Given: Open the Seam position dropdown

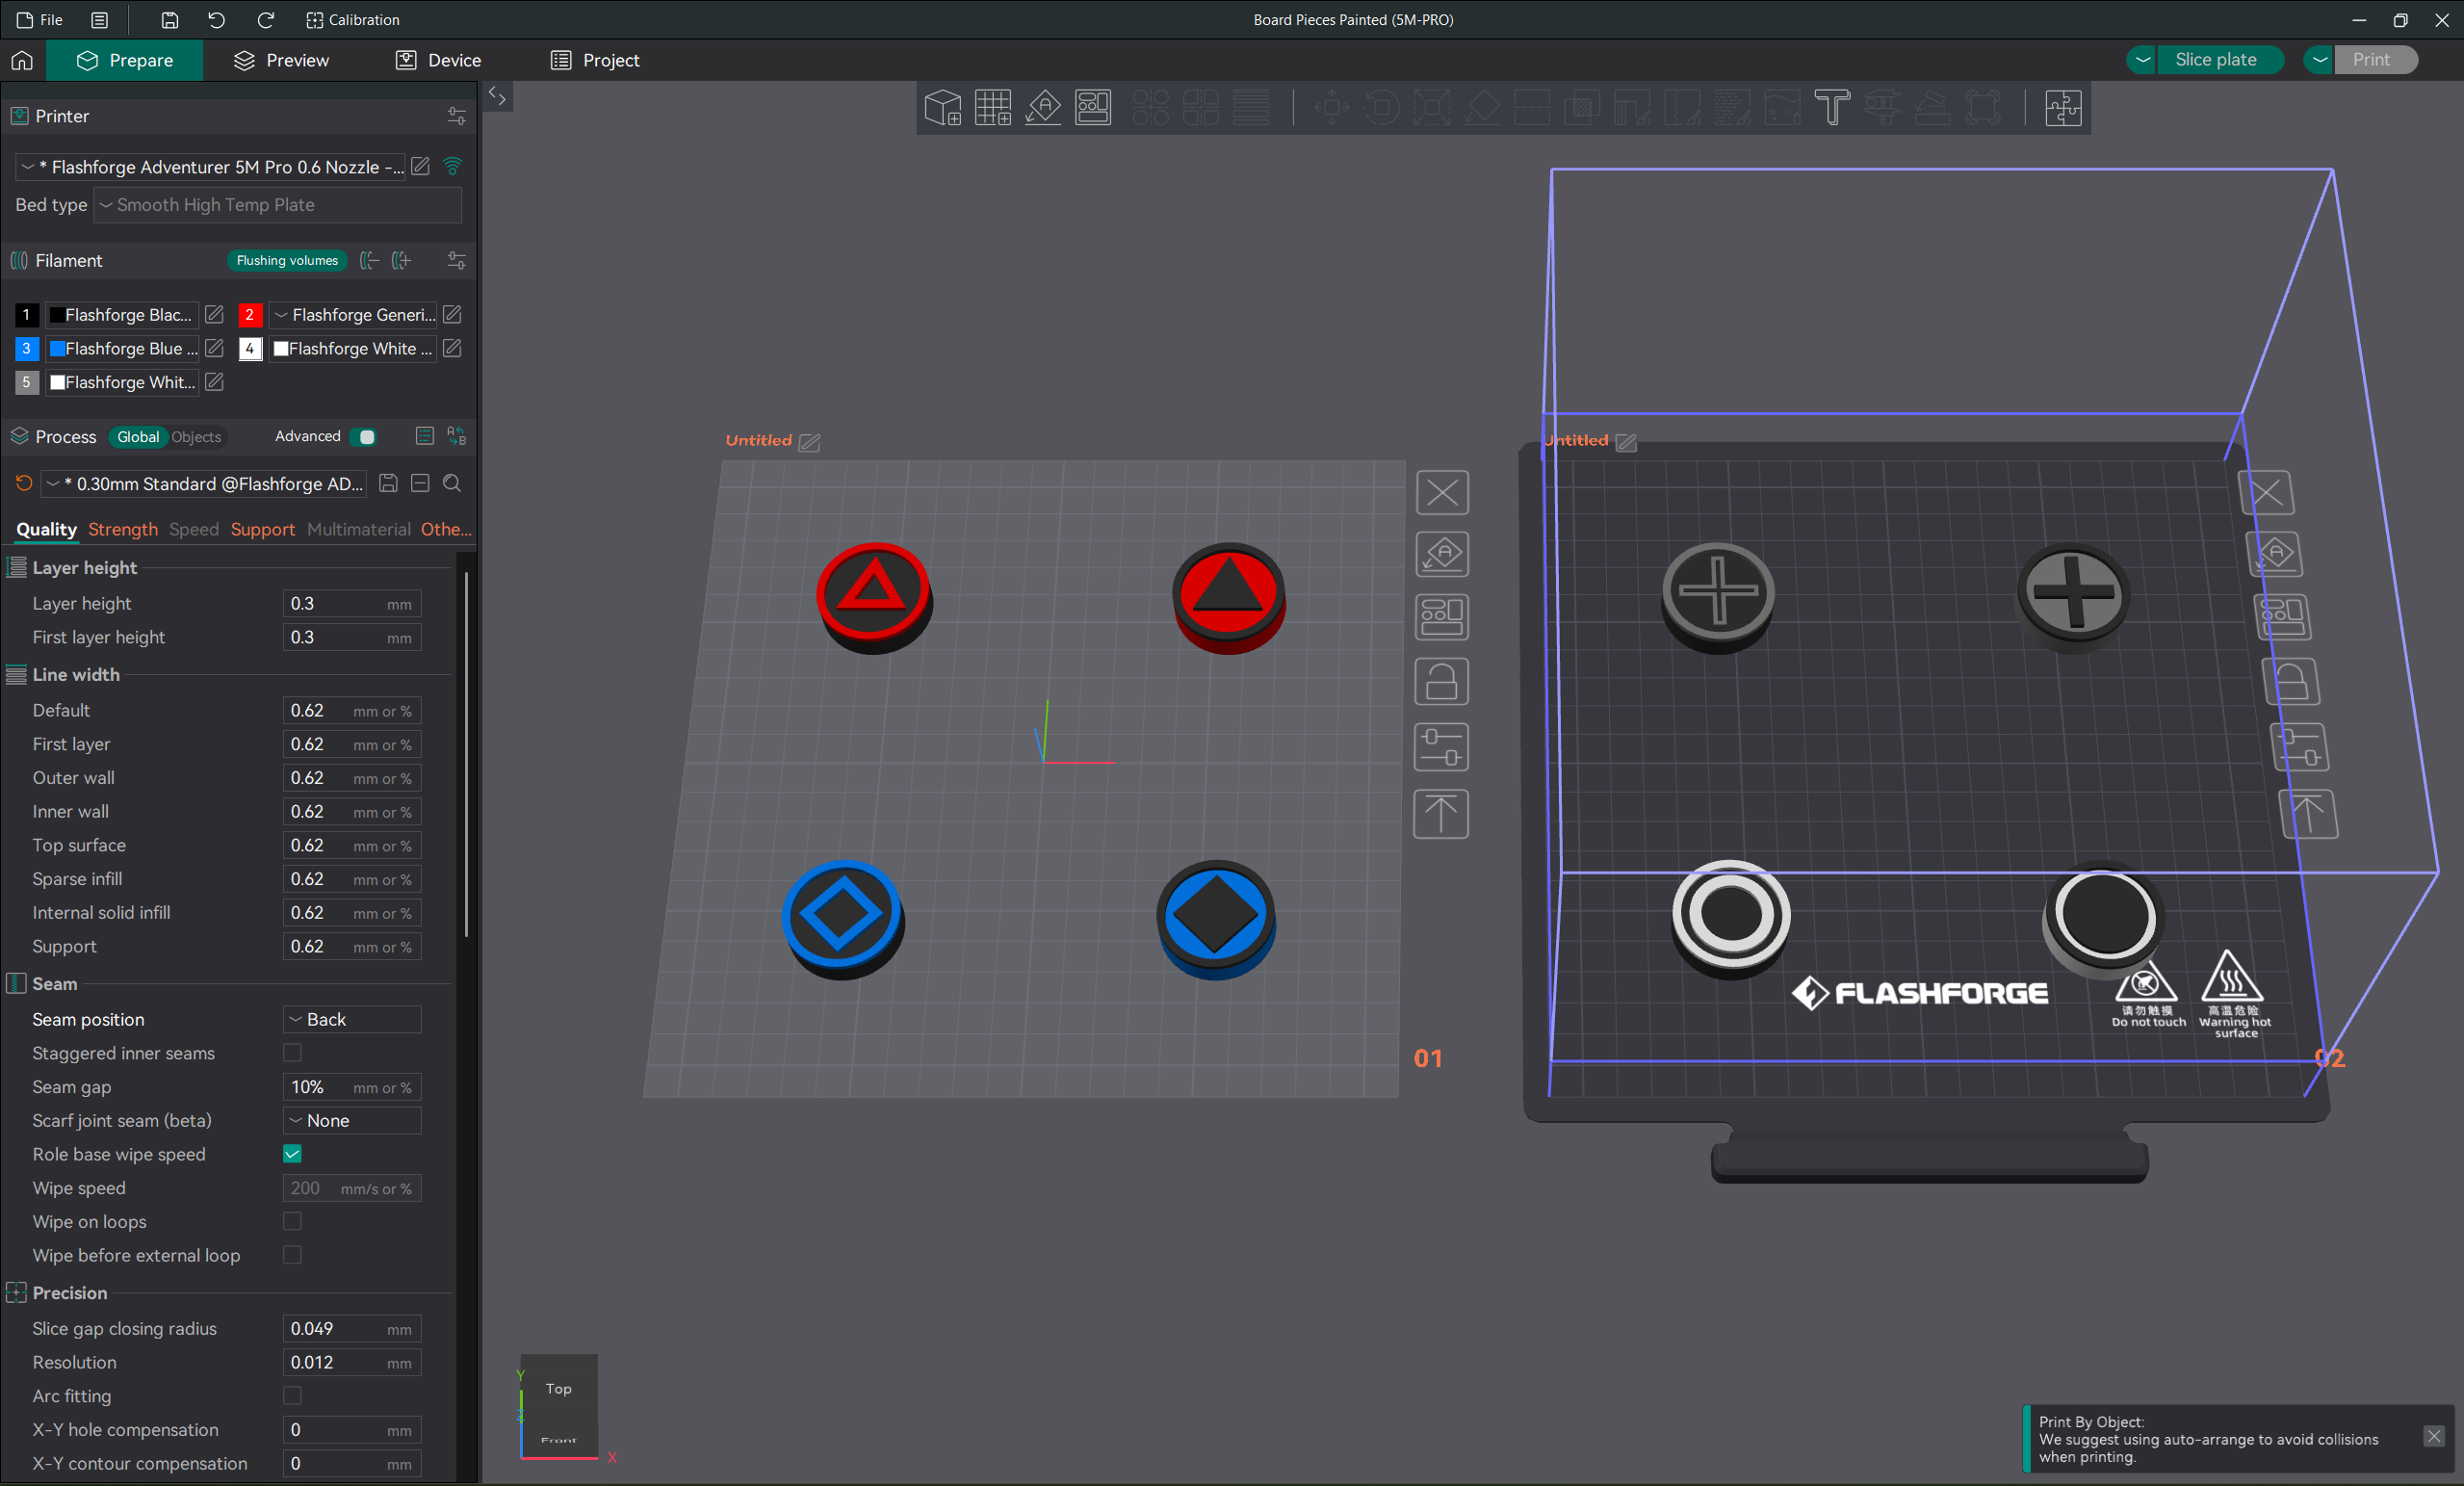Looking at the screenshot, I should coord(352,1019).
